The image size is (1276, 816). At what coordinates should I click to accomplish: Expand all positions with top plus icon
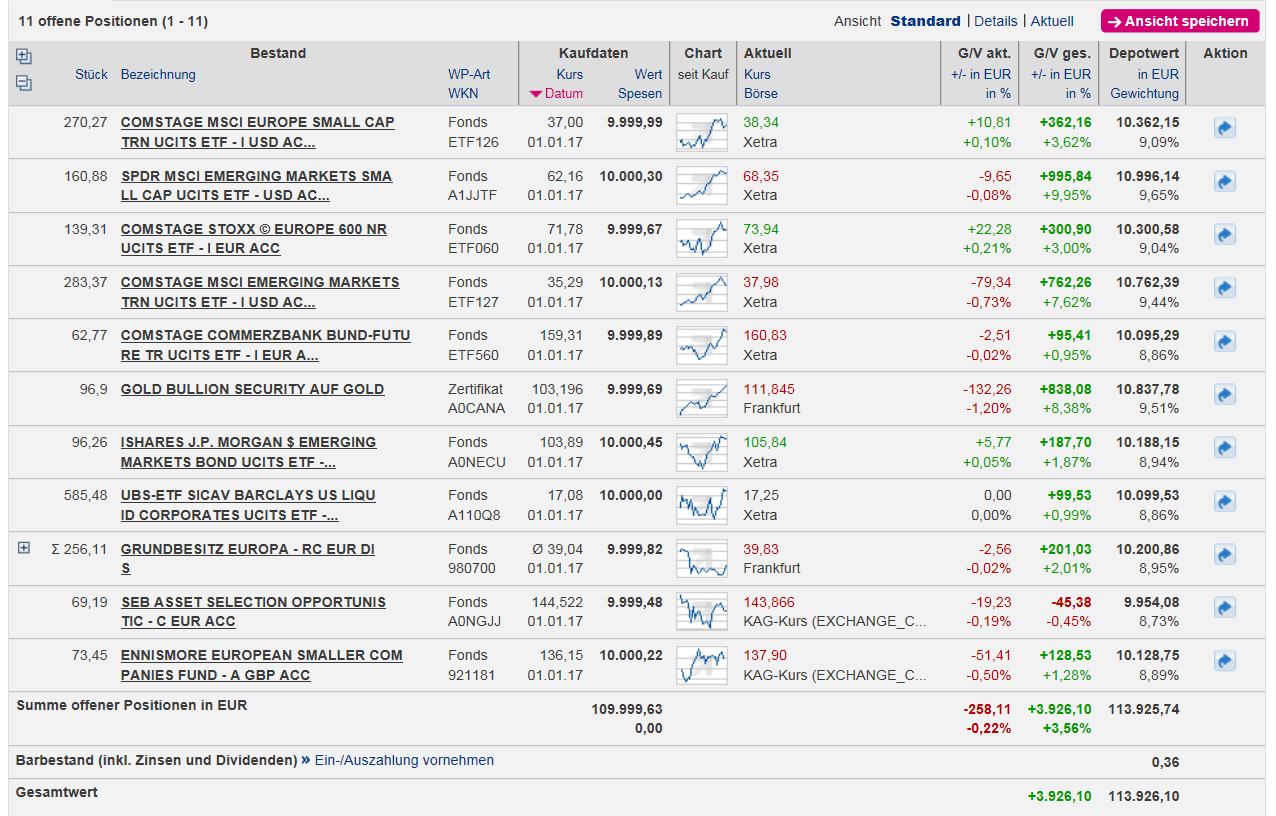click(x=24, y=57)
